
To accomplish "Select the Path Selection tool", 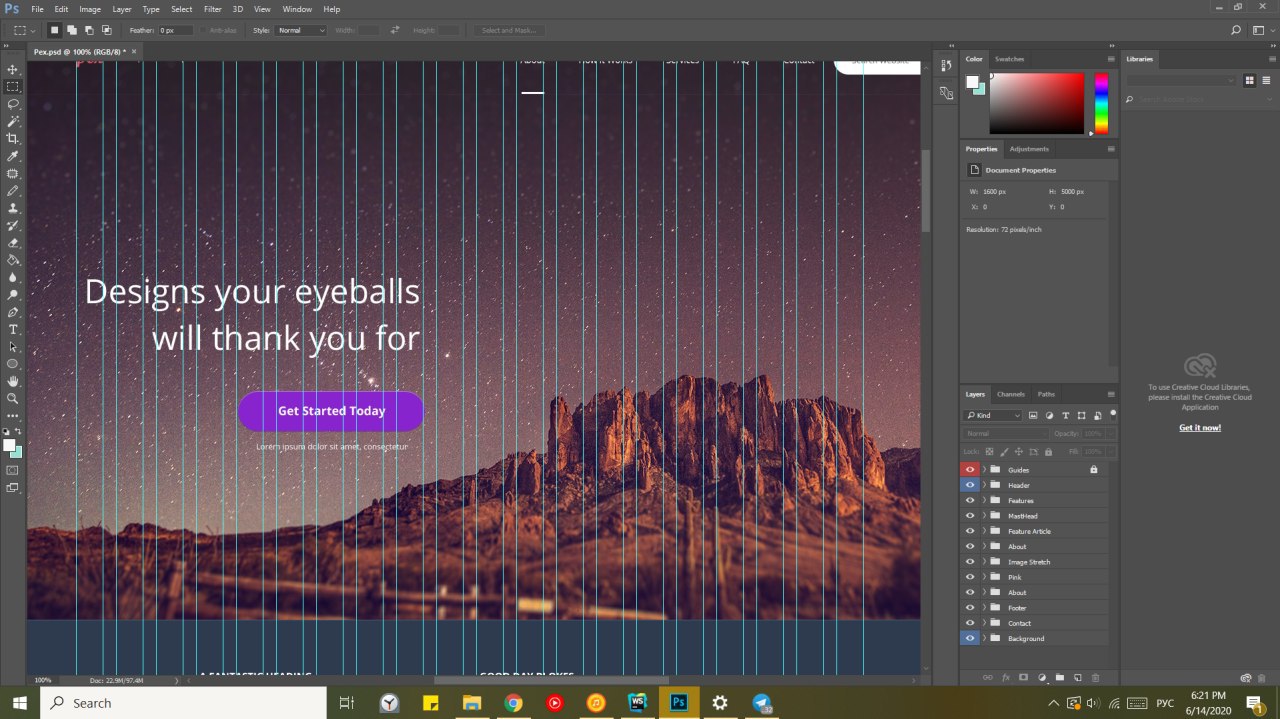I will tap(13, 347).
